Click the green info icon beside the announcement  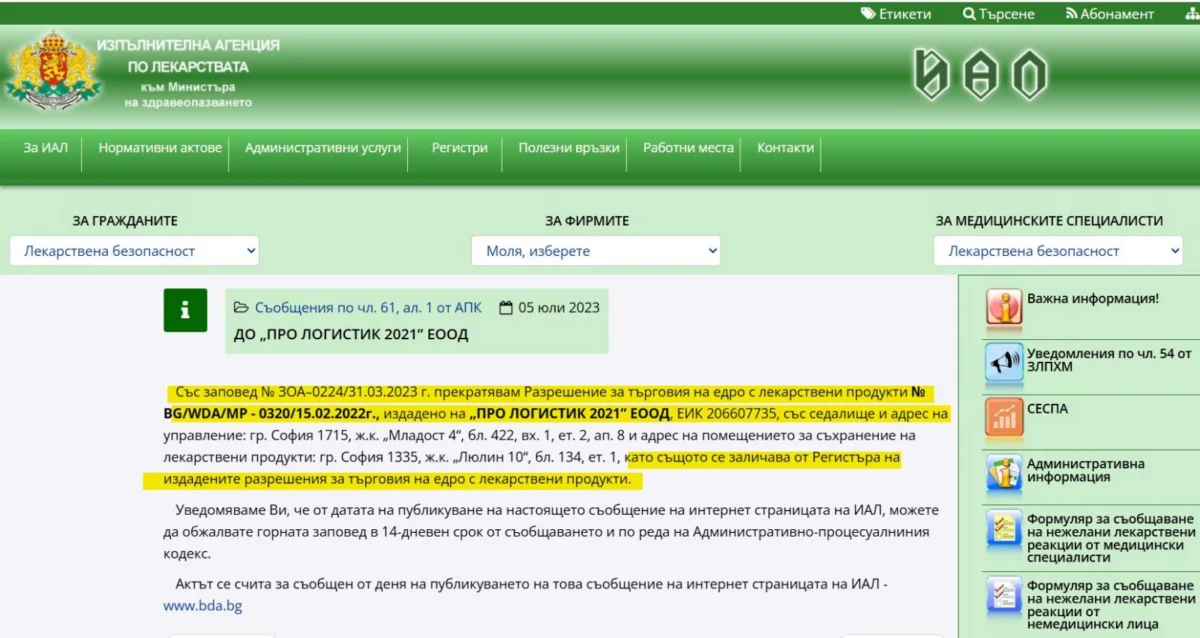pos(185,310)
